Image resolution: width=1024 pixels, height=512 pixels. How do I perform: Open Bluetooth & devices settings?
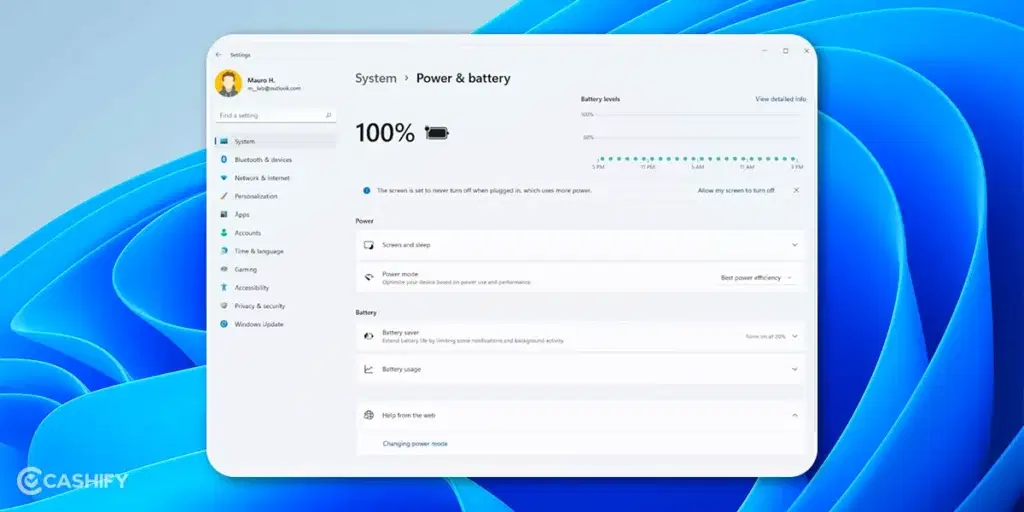pyautogui.click(x=276, y=159)
